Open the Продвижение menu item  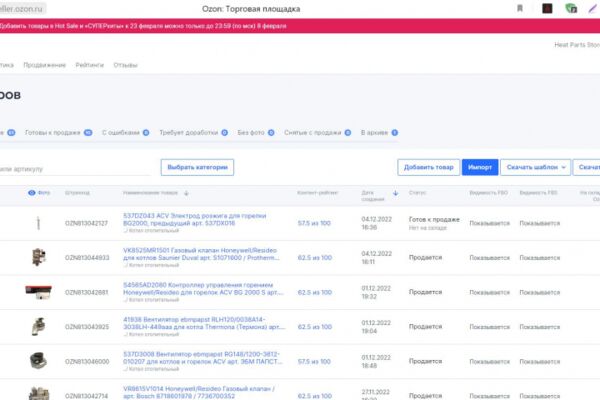coord(45,65)
